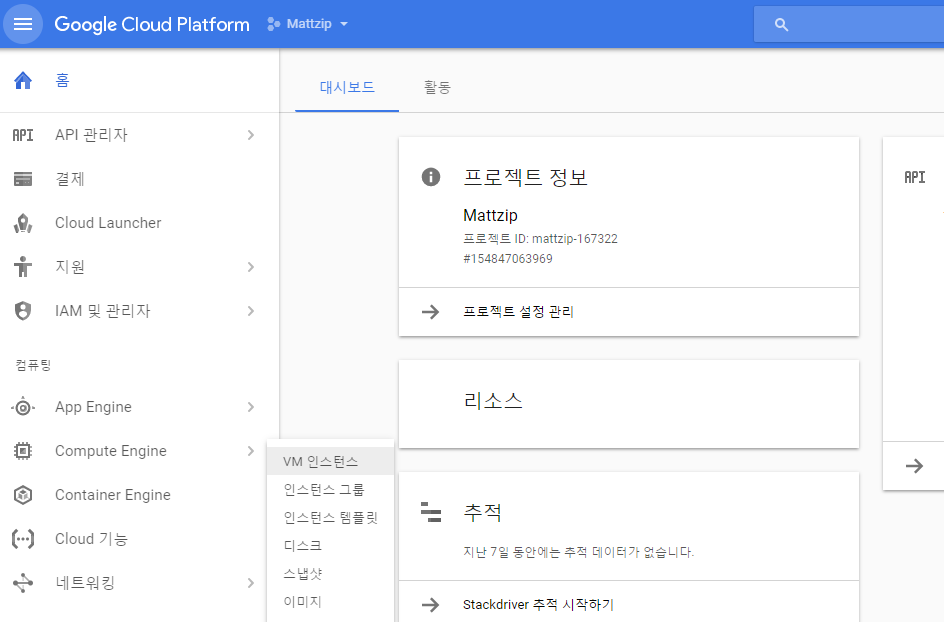944x622 pixels.
Task: Click the 컴퓨팅 section label
Action: click(x=34, y=365)
